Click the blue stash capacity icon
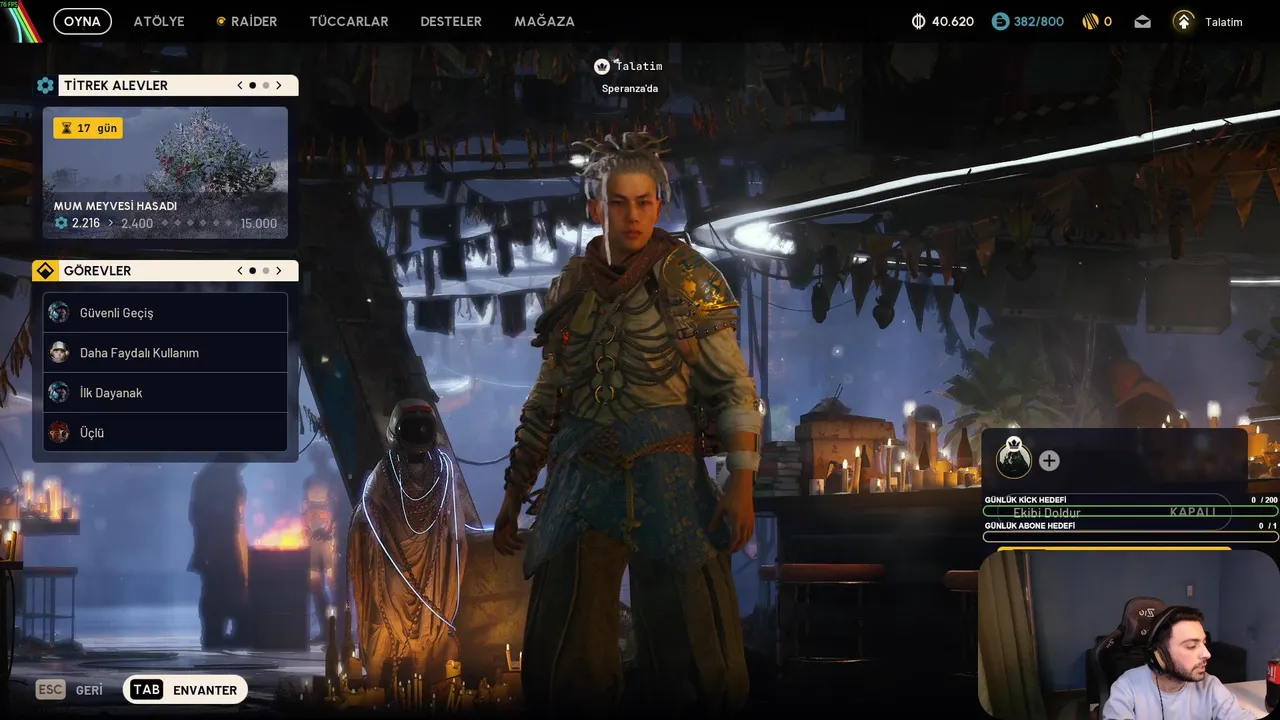The image size is (1280, 720). tap(1000, 21)
